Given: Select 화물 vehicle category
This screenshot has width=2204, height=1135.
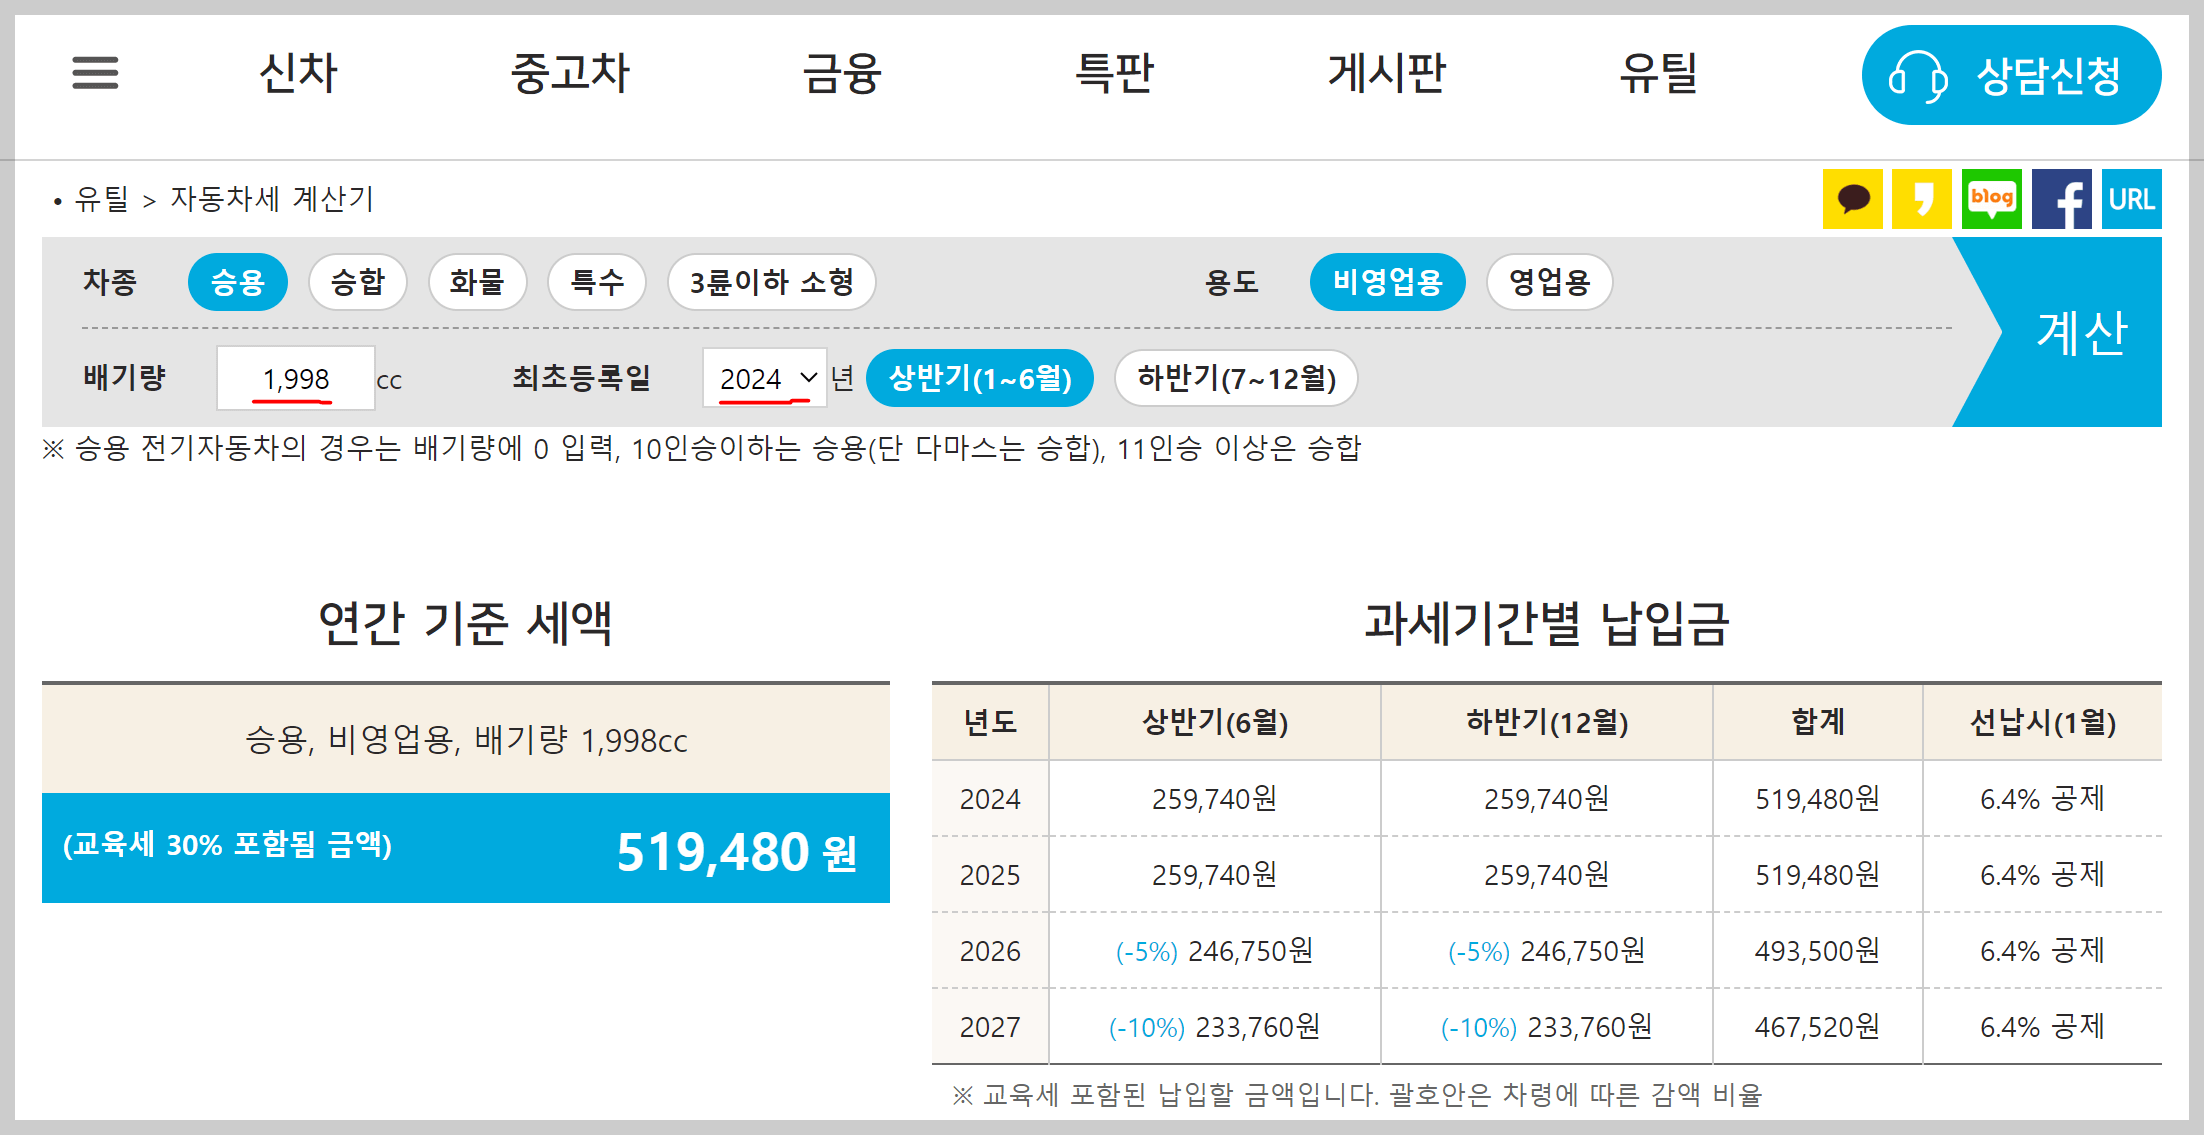Looking at the screenshot, I should click(478, 282).
